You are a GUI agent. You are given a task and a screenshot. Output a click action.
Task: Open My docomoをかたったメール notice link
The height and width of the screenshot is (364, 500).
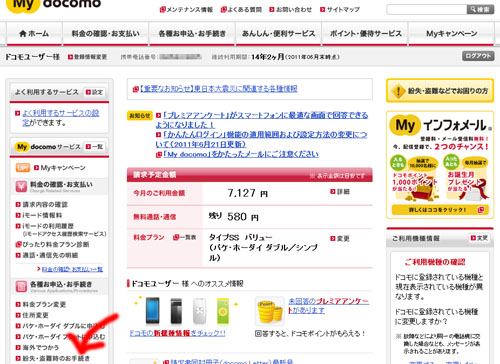pyautogui.click(x=237, y=155)
